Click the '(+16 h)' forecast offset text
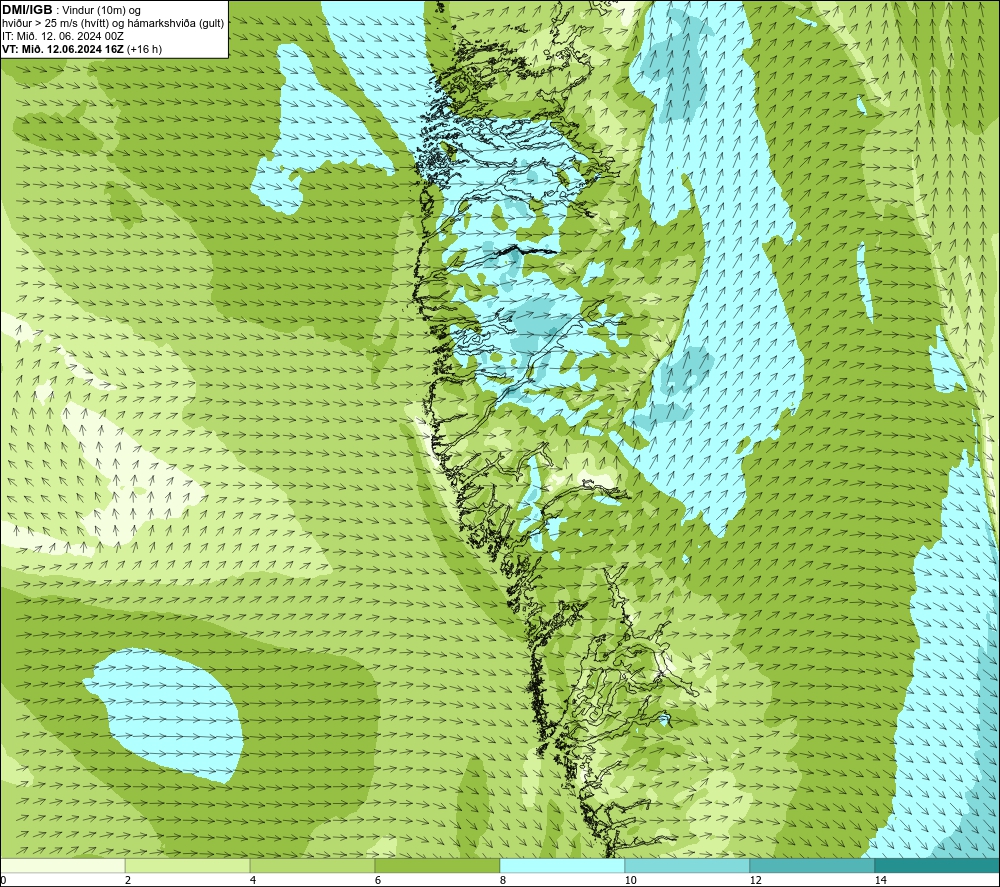The width and height of the screenshot is (1000, 887). tap(145, 49)
